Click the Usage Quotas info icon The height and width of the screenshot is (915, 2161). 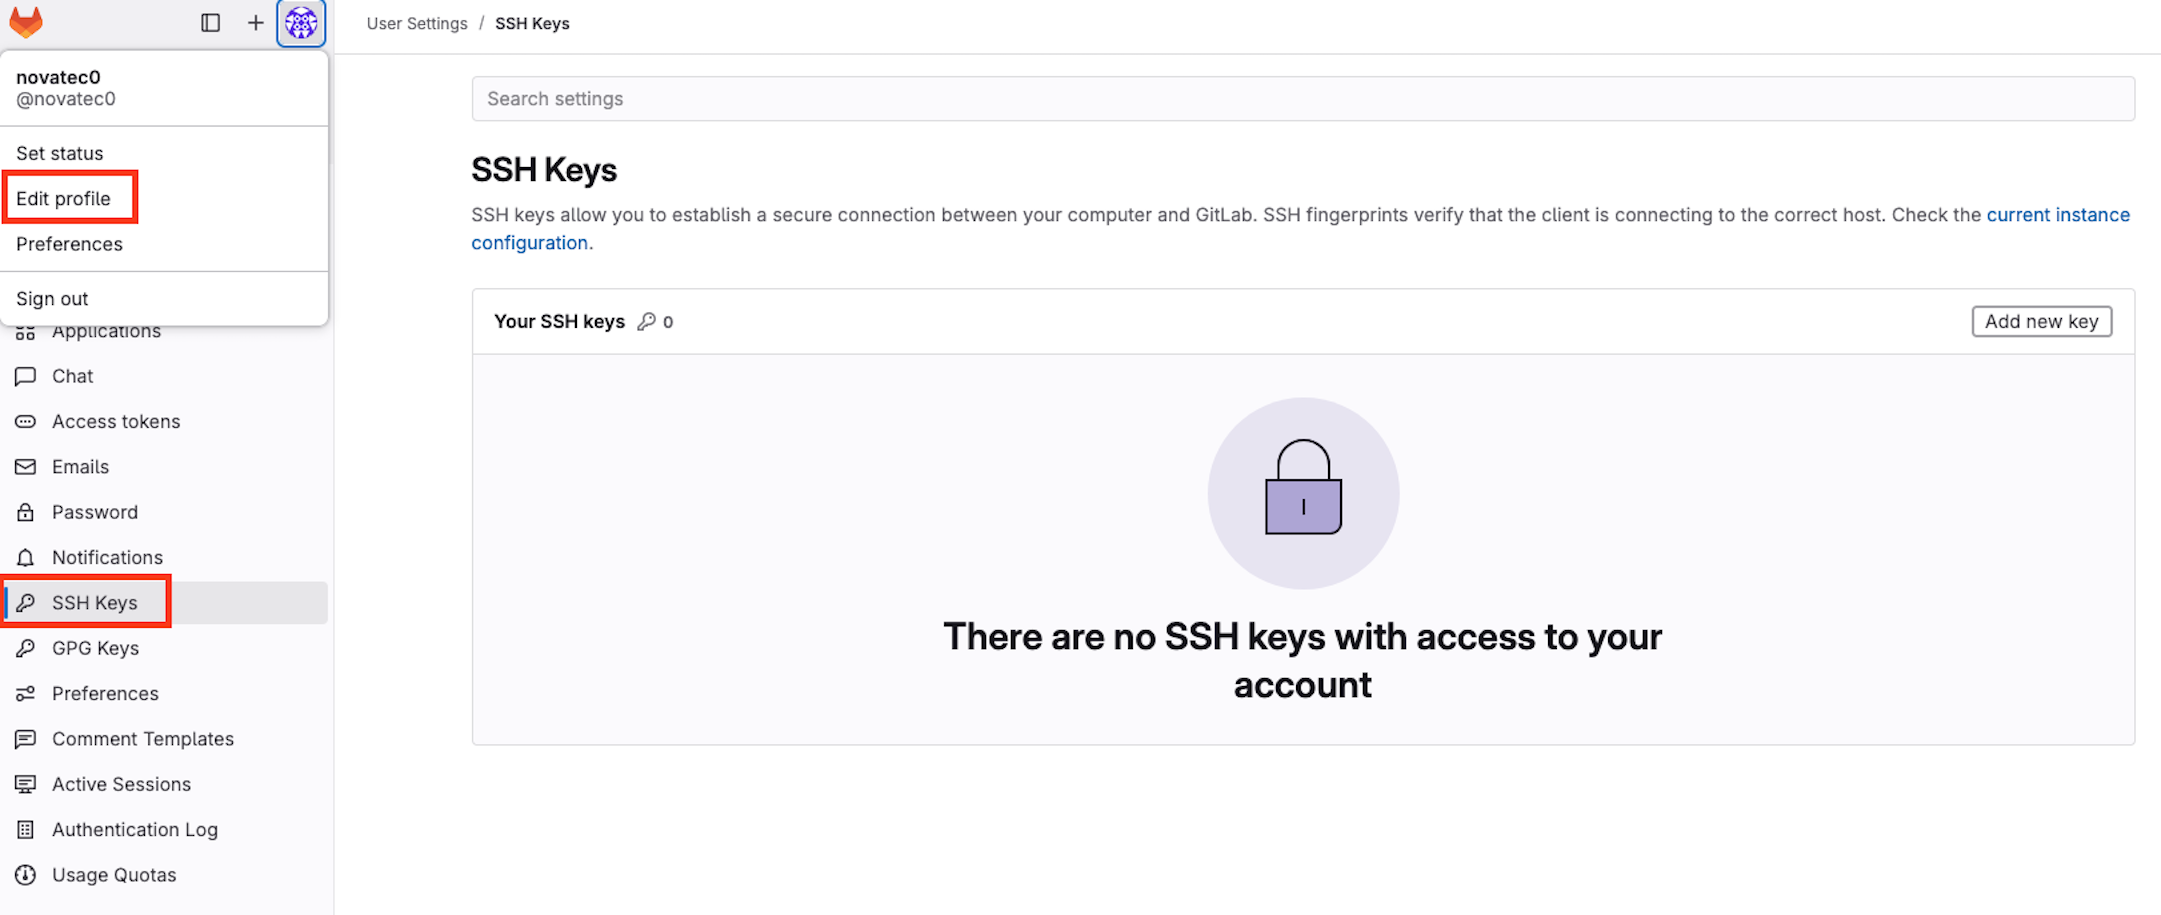coord(26,874)
